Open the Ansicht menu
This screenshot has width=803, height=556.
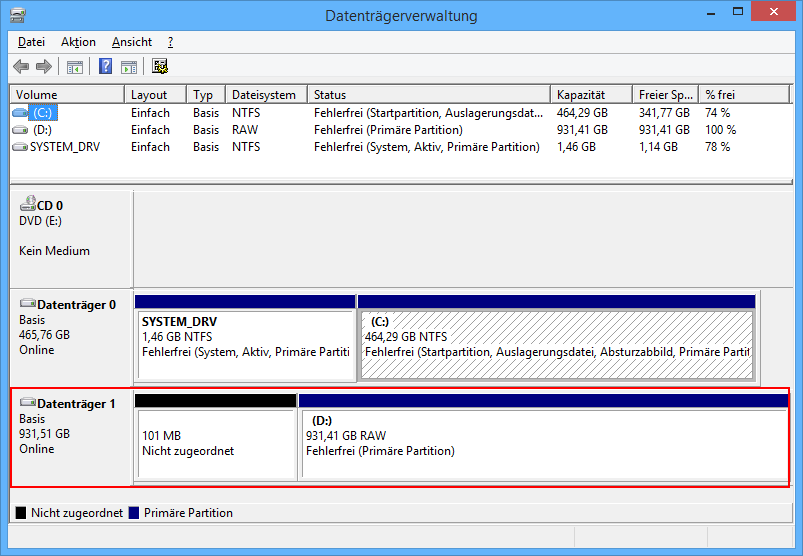click(132, 42)
